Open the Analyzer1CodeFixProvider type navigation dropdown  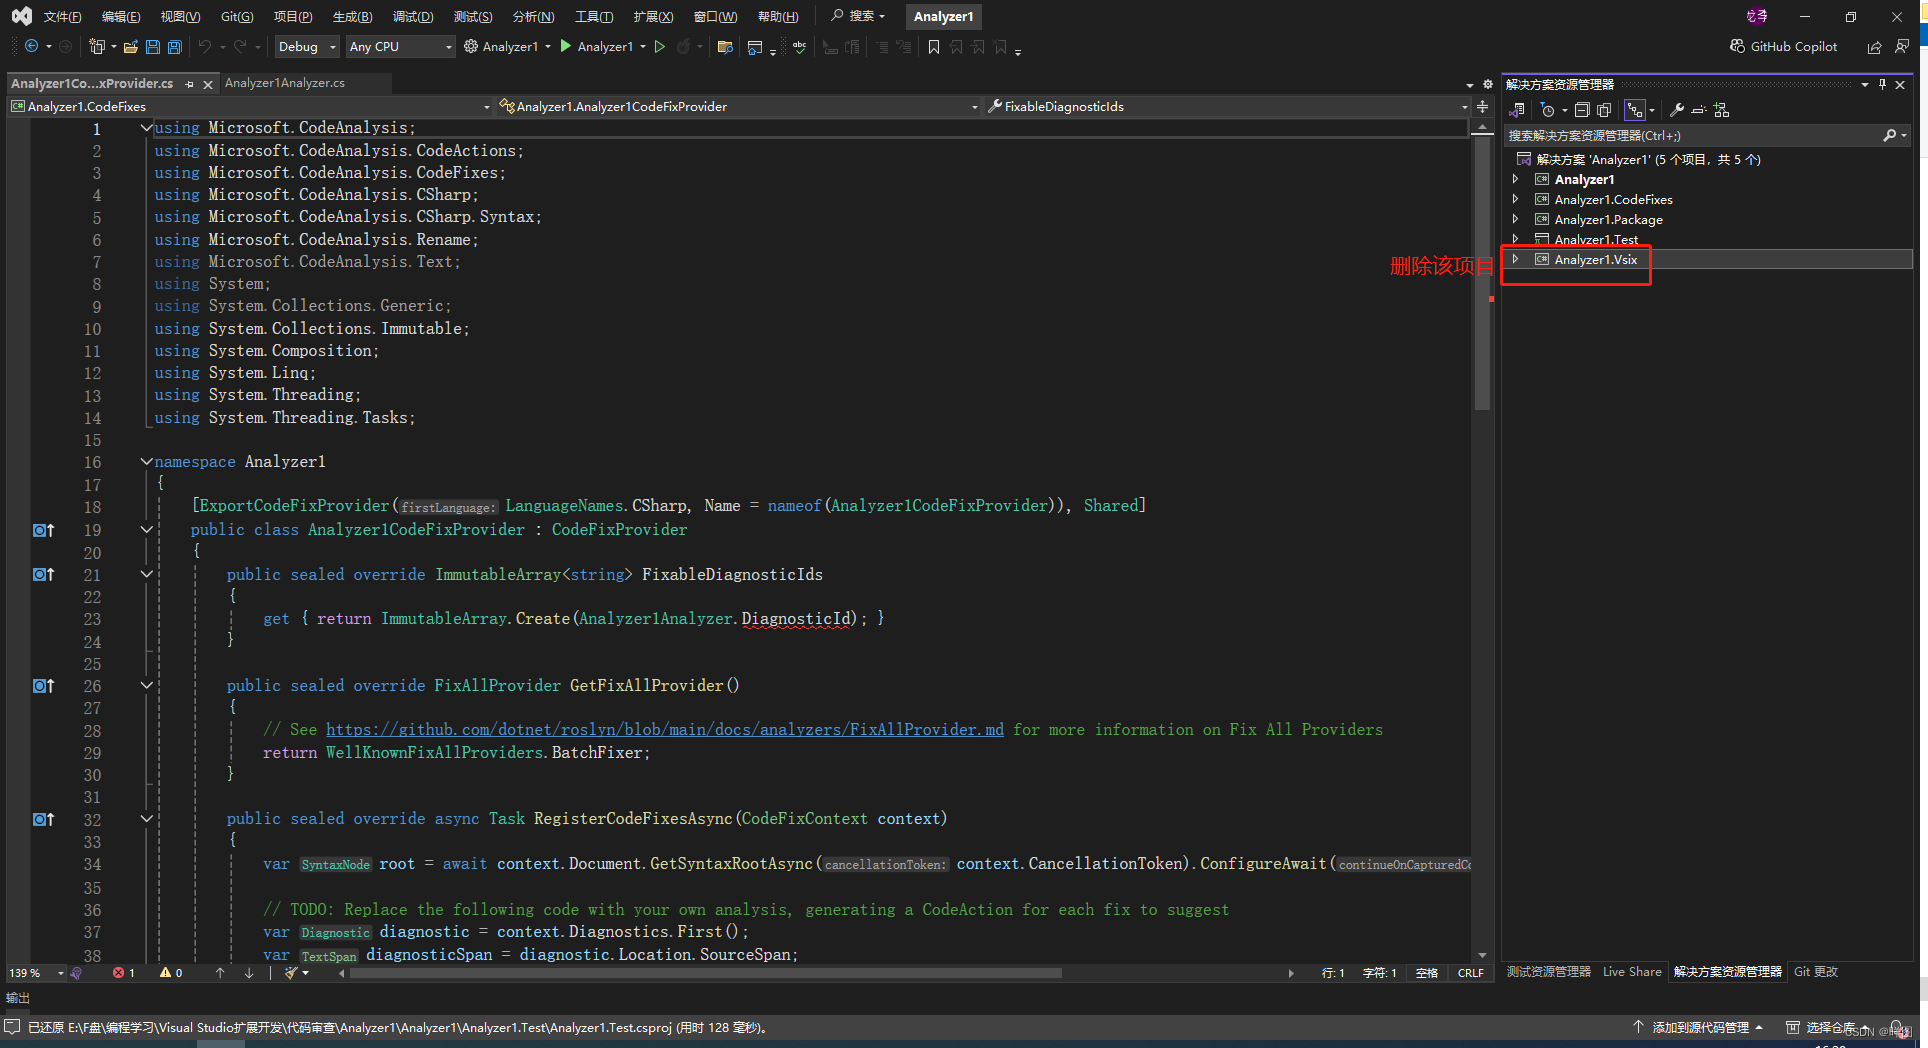[738, 106]
